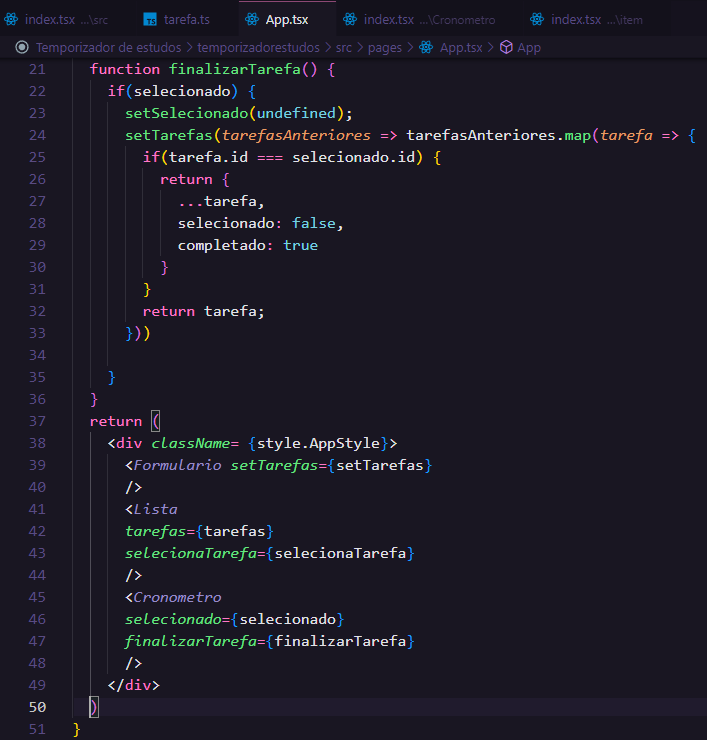Click the TypeScript icon on tarefa.ts tab
The height and width of the screenshot is (740, 707).
pos(150,20)
